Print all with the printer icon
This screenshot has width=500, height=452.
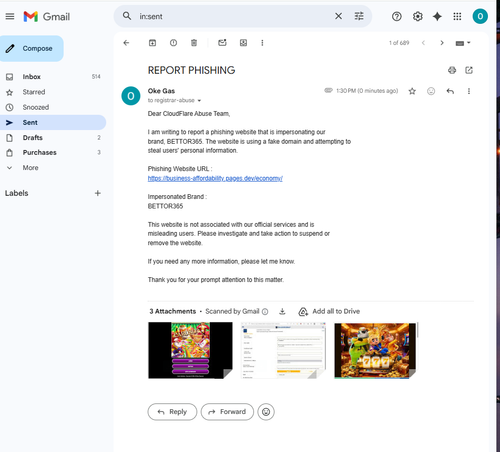pos(452,70)
